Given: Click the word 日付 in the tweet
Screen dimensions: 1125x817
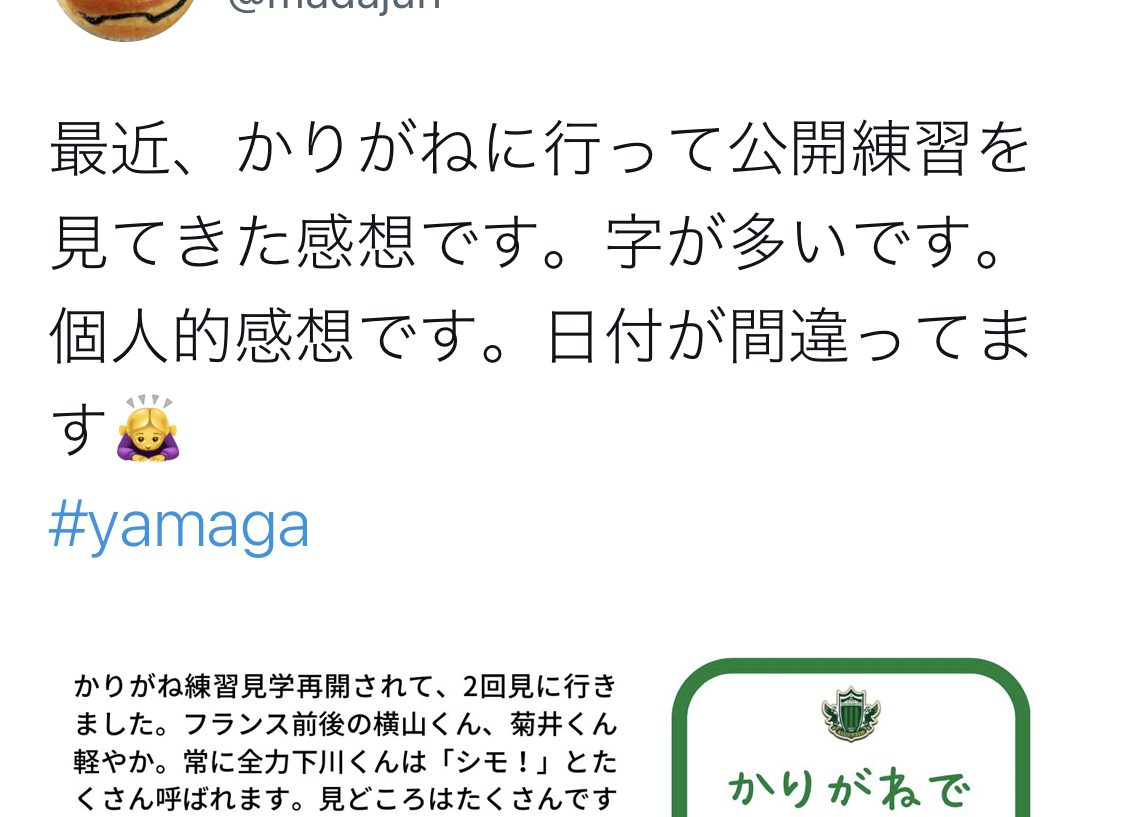Looking at the screenshot, I should tap(604, 336).
